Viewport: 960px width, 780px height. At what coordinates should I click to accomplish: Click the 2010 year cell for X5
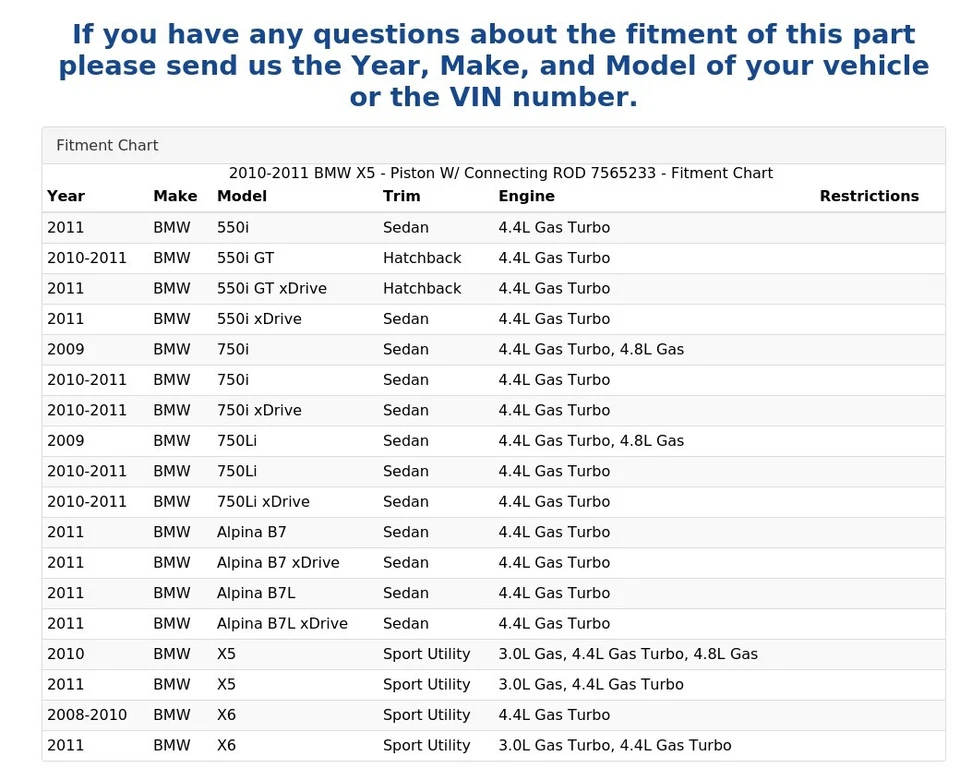66,654
